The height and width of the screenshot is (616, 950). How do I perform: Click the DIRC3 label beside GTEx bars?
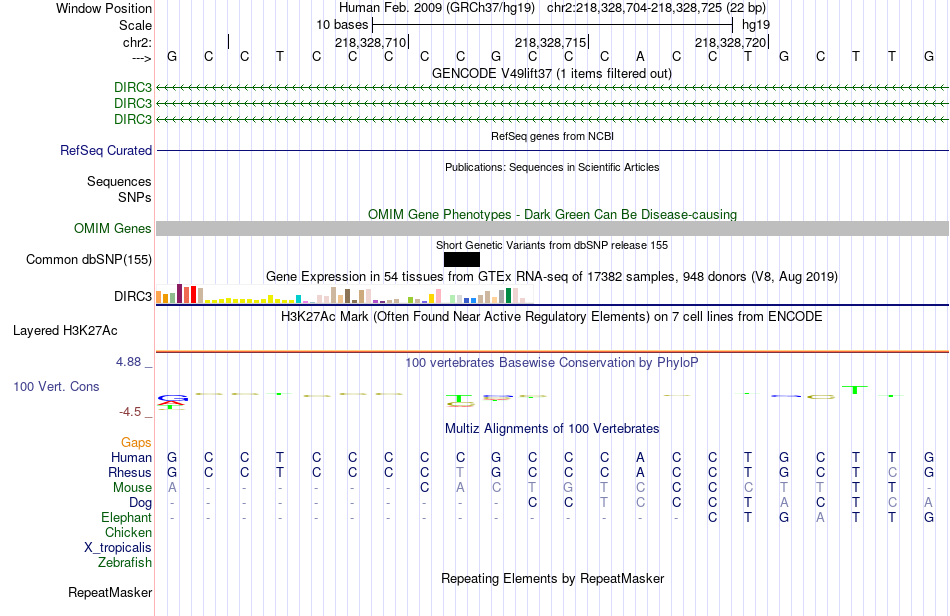(133, 296)
